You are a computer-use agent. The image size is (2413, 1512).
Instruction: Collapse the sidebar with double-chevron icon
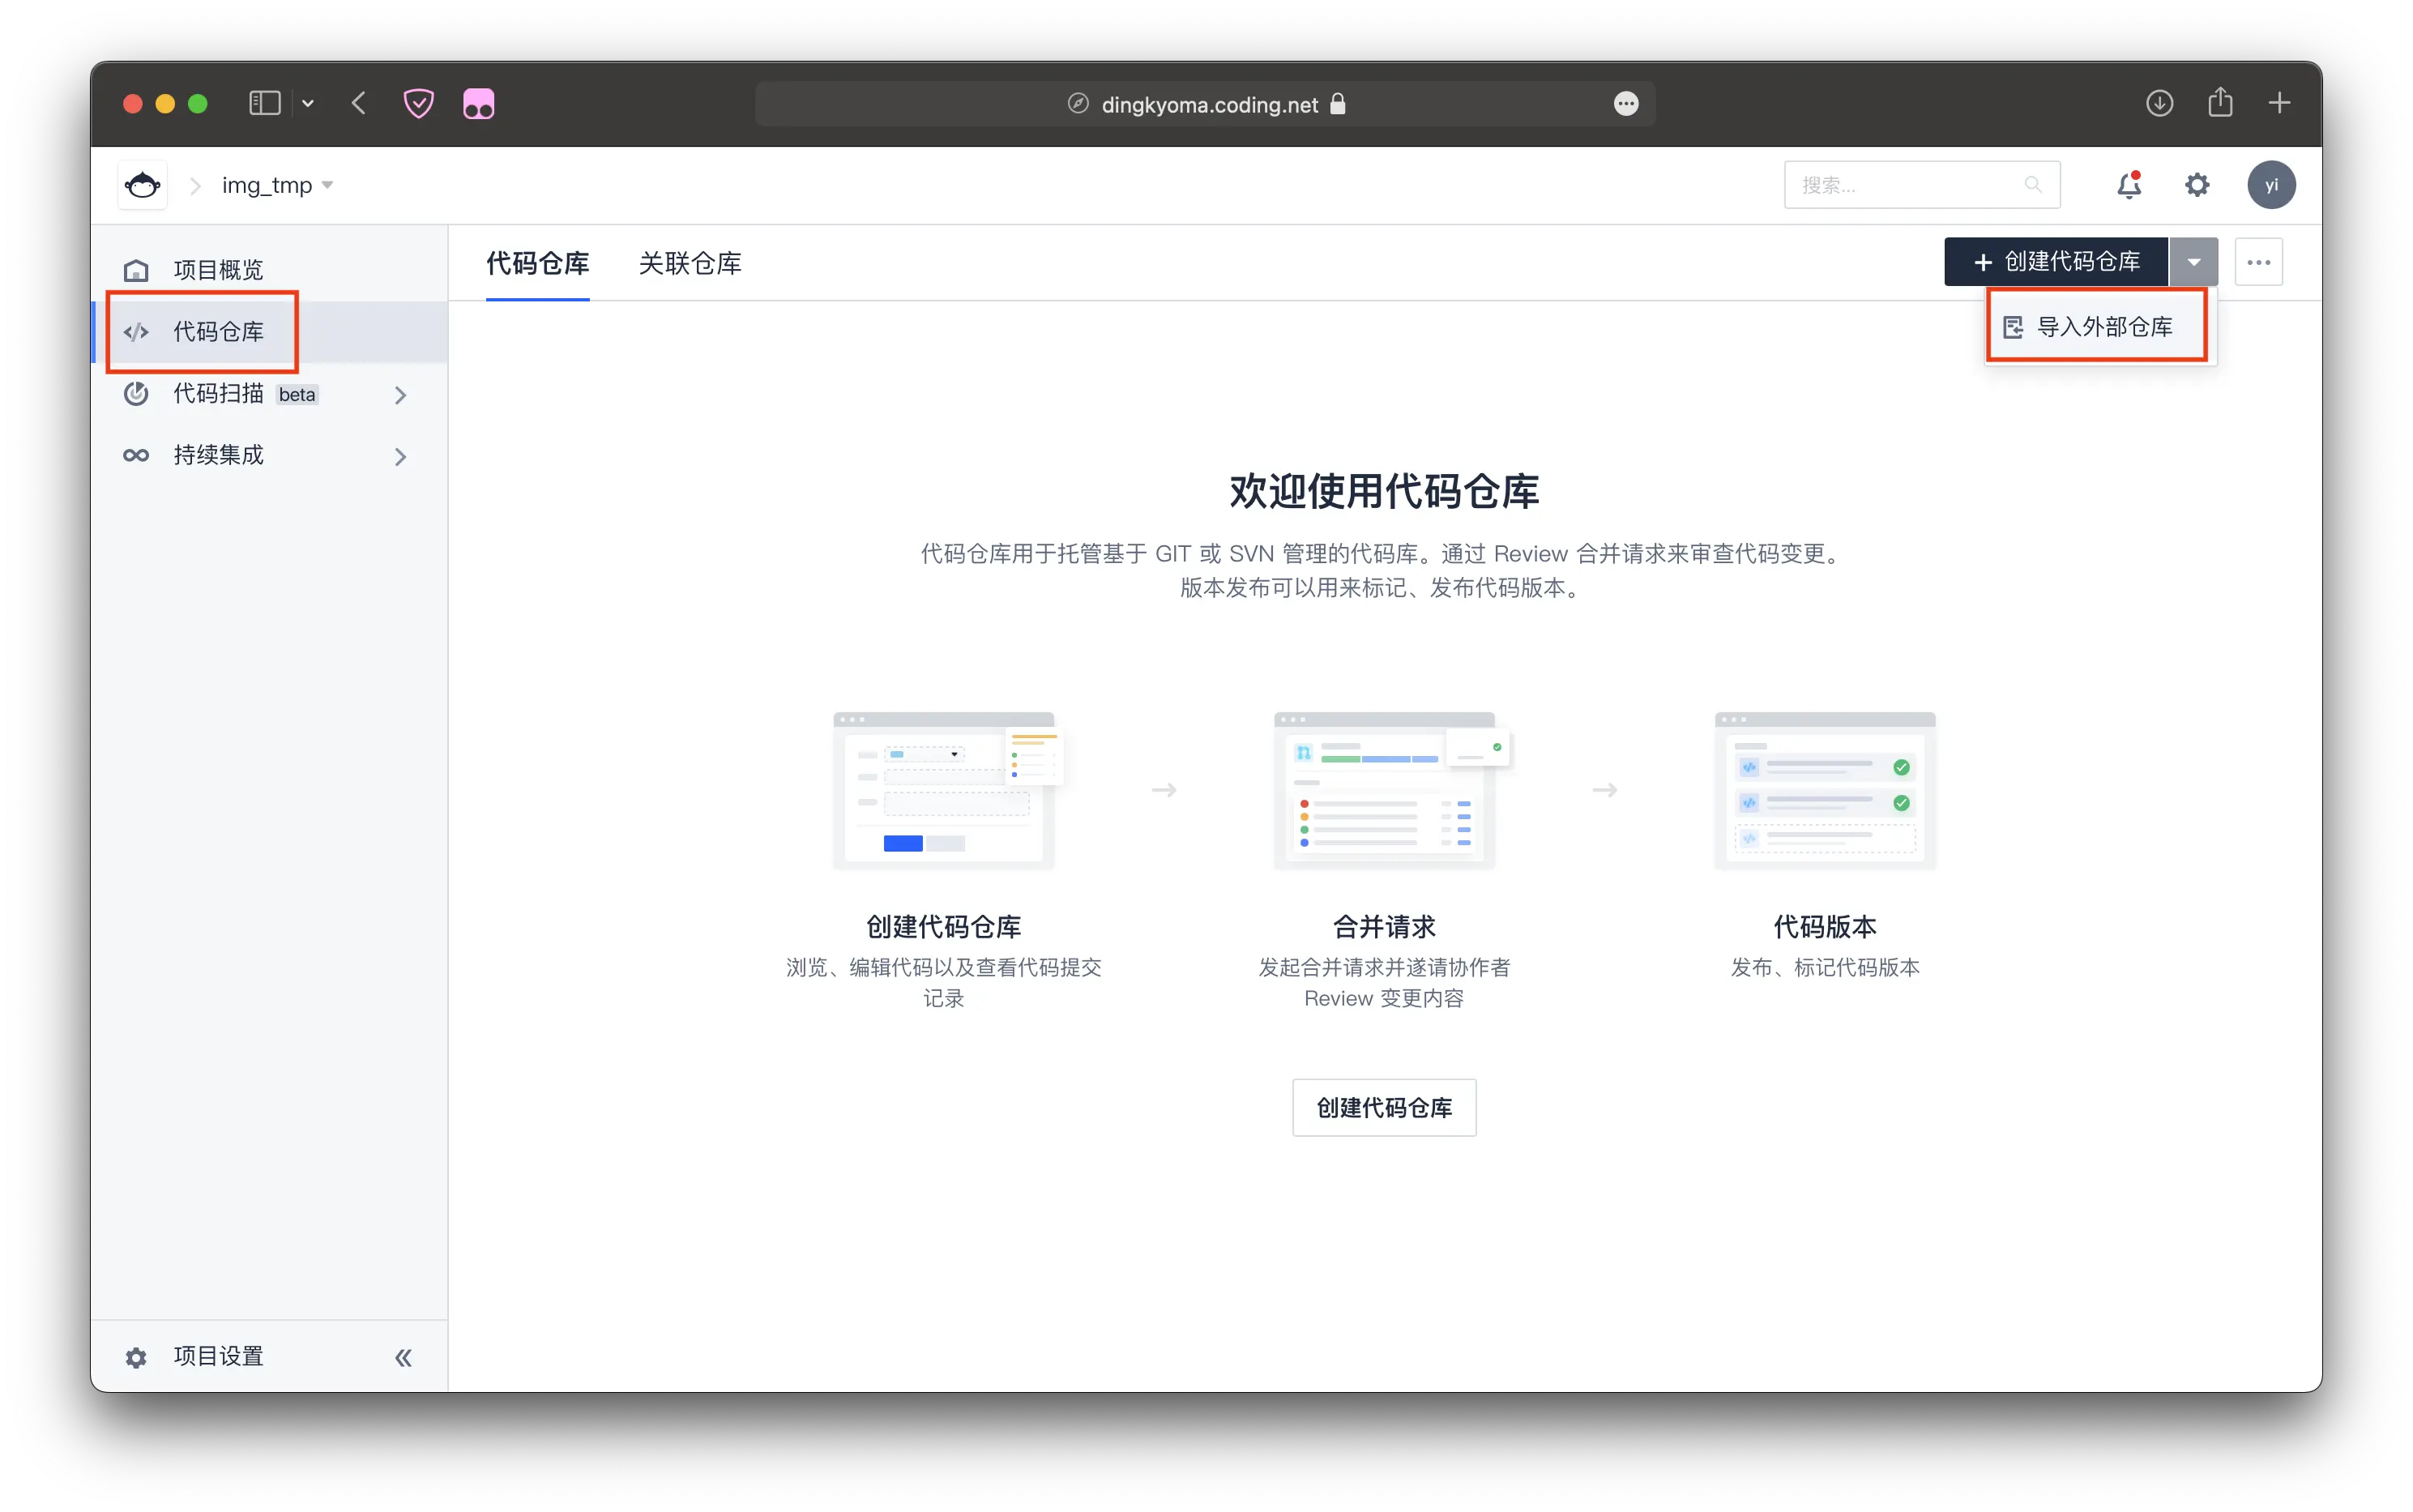click(x=403, y=1357)
